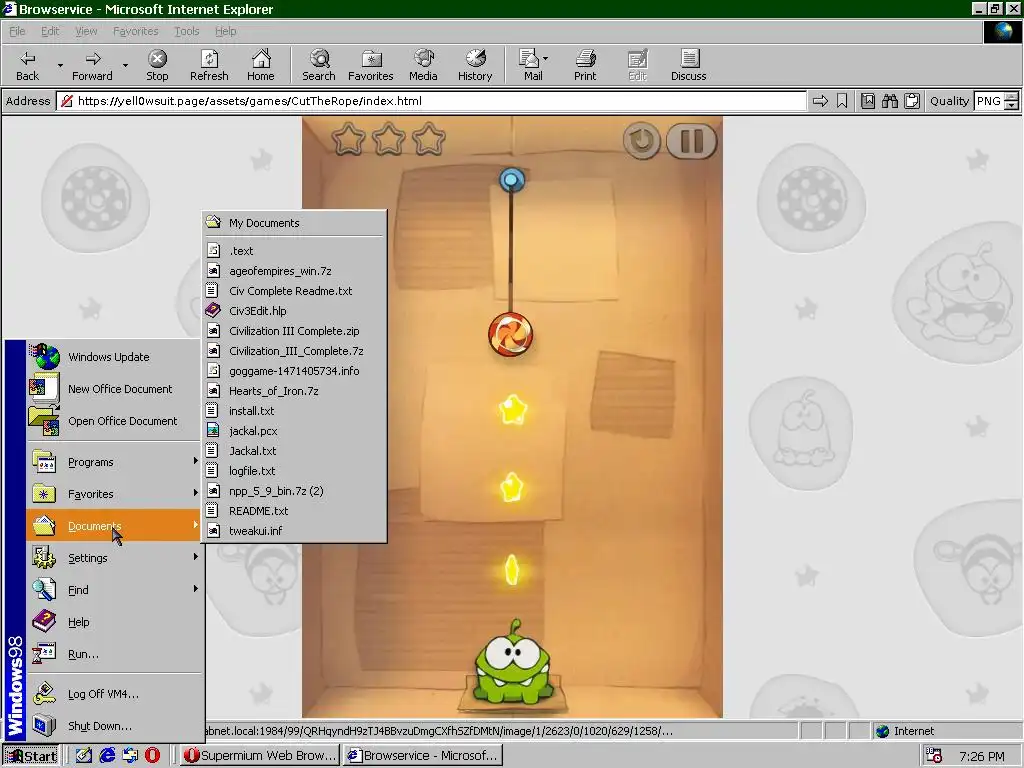Select Documents in Start menu
This screenshot has width=1024, height=768.
pyautogui.click(x=113, y=526)
